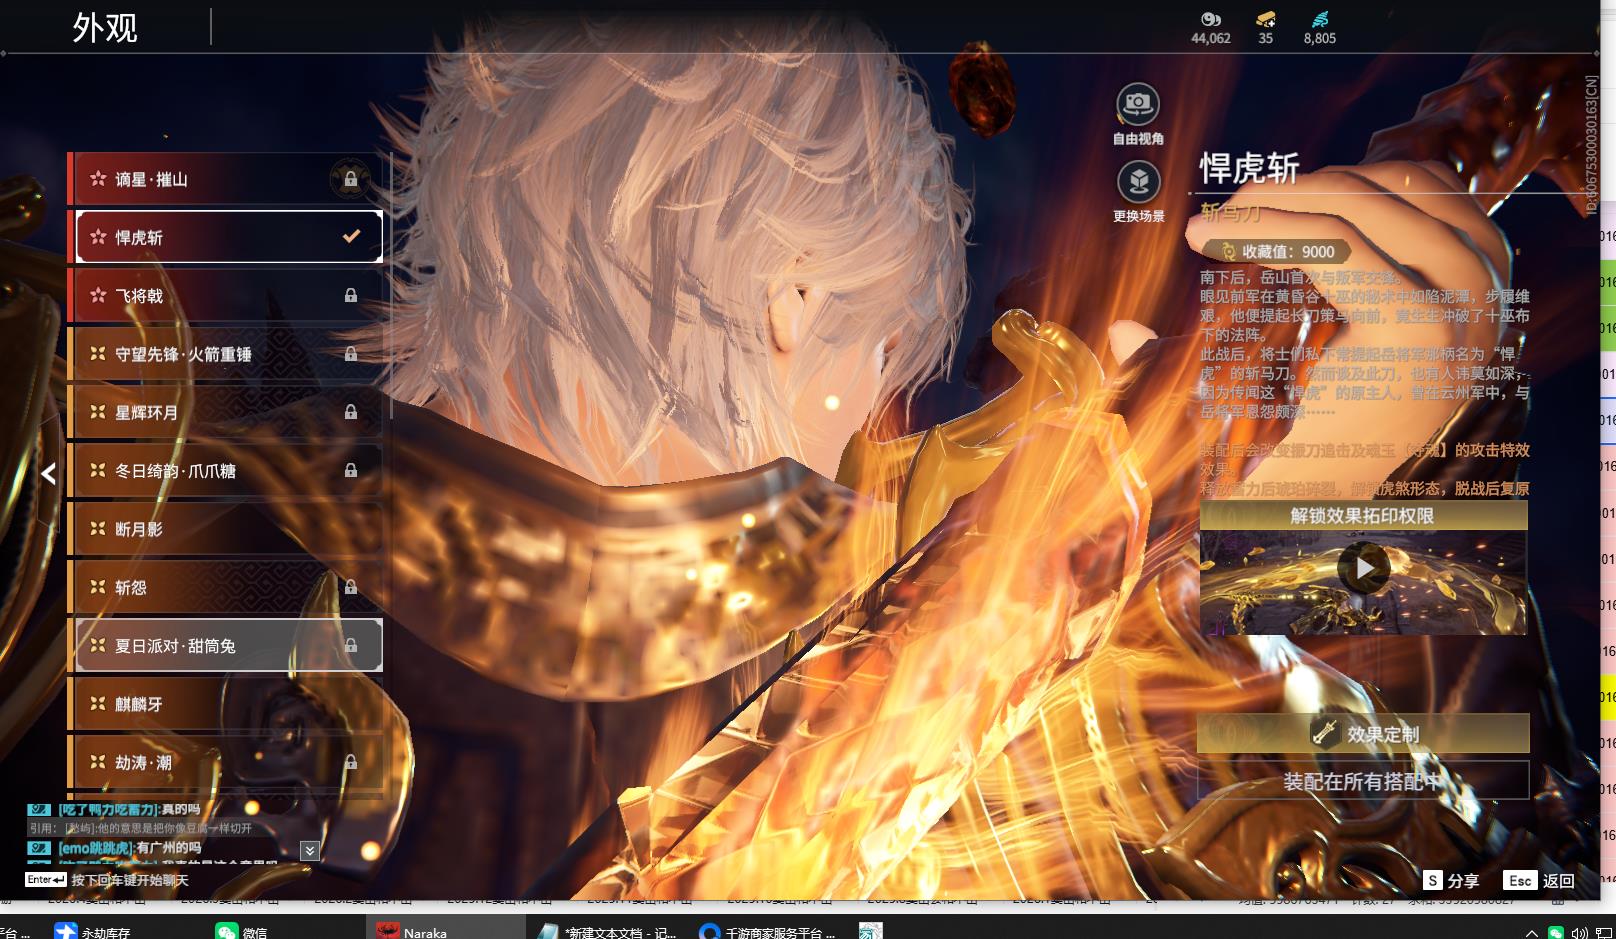Viewport: 1616px width, 939px height.
Task: Click the lock icon on 飞将戟
Action: [x=351, y=295]
